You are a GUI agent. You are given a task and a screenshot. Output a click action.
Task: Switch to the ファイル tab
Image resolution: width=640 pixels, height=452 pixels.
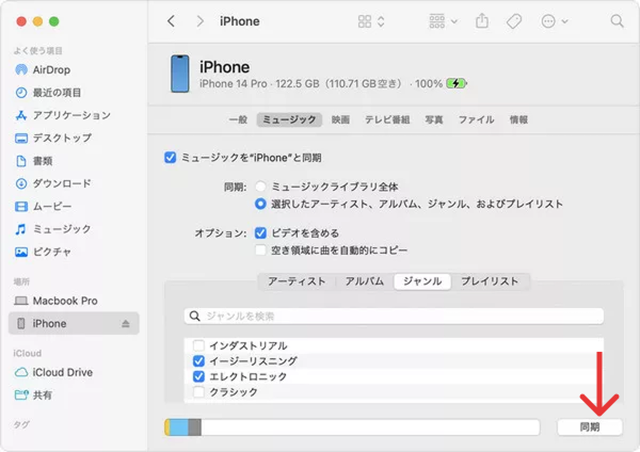point(476,120)
